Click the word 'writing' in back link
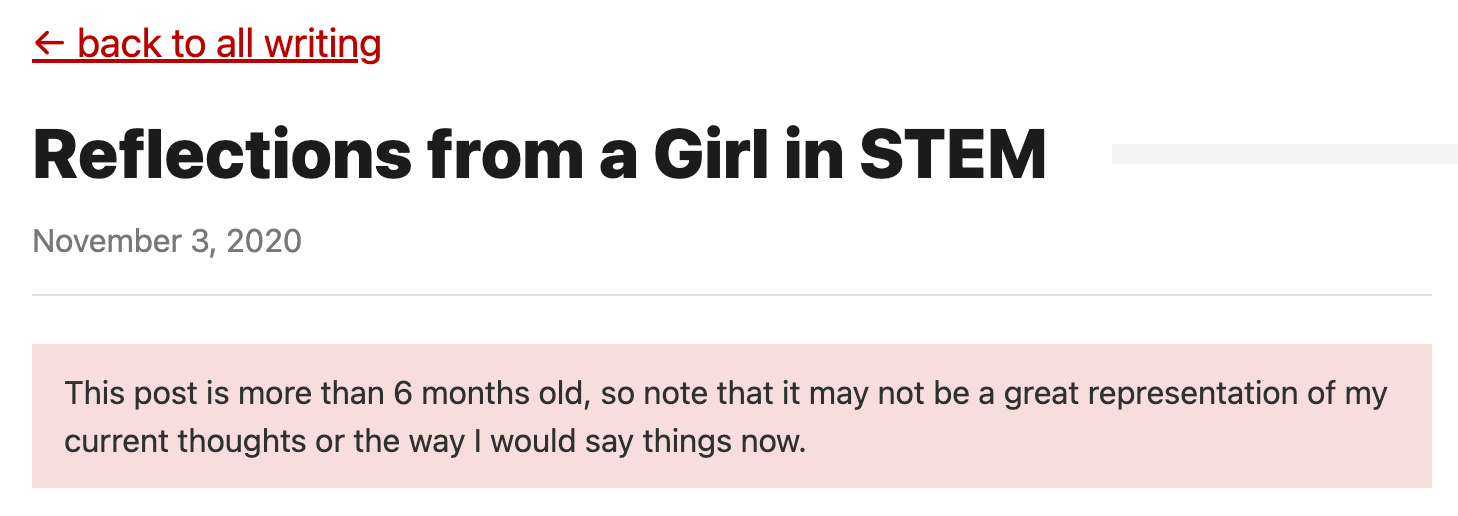The image size is (1458, 516). 322,44
